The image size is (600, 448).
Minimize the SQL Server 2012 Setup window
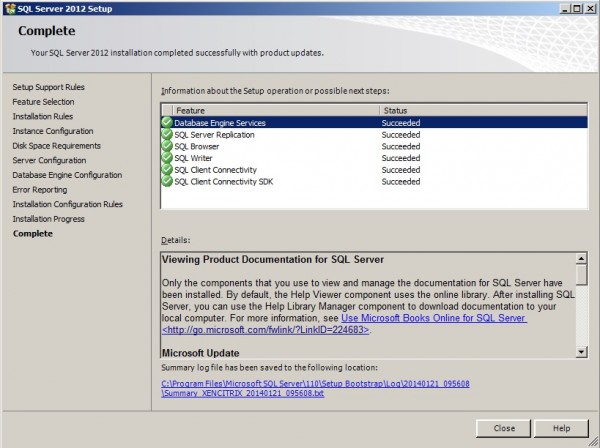pos(565,8)
